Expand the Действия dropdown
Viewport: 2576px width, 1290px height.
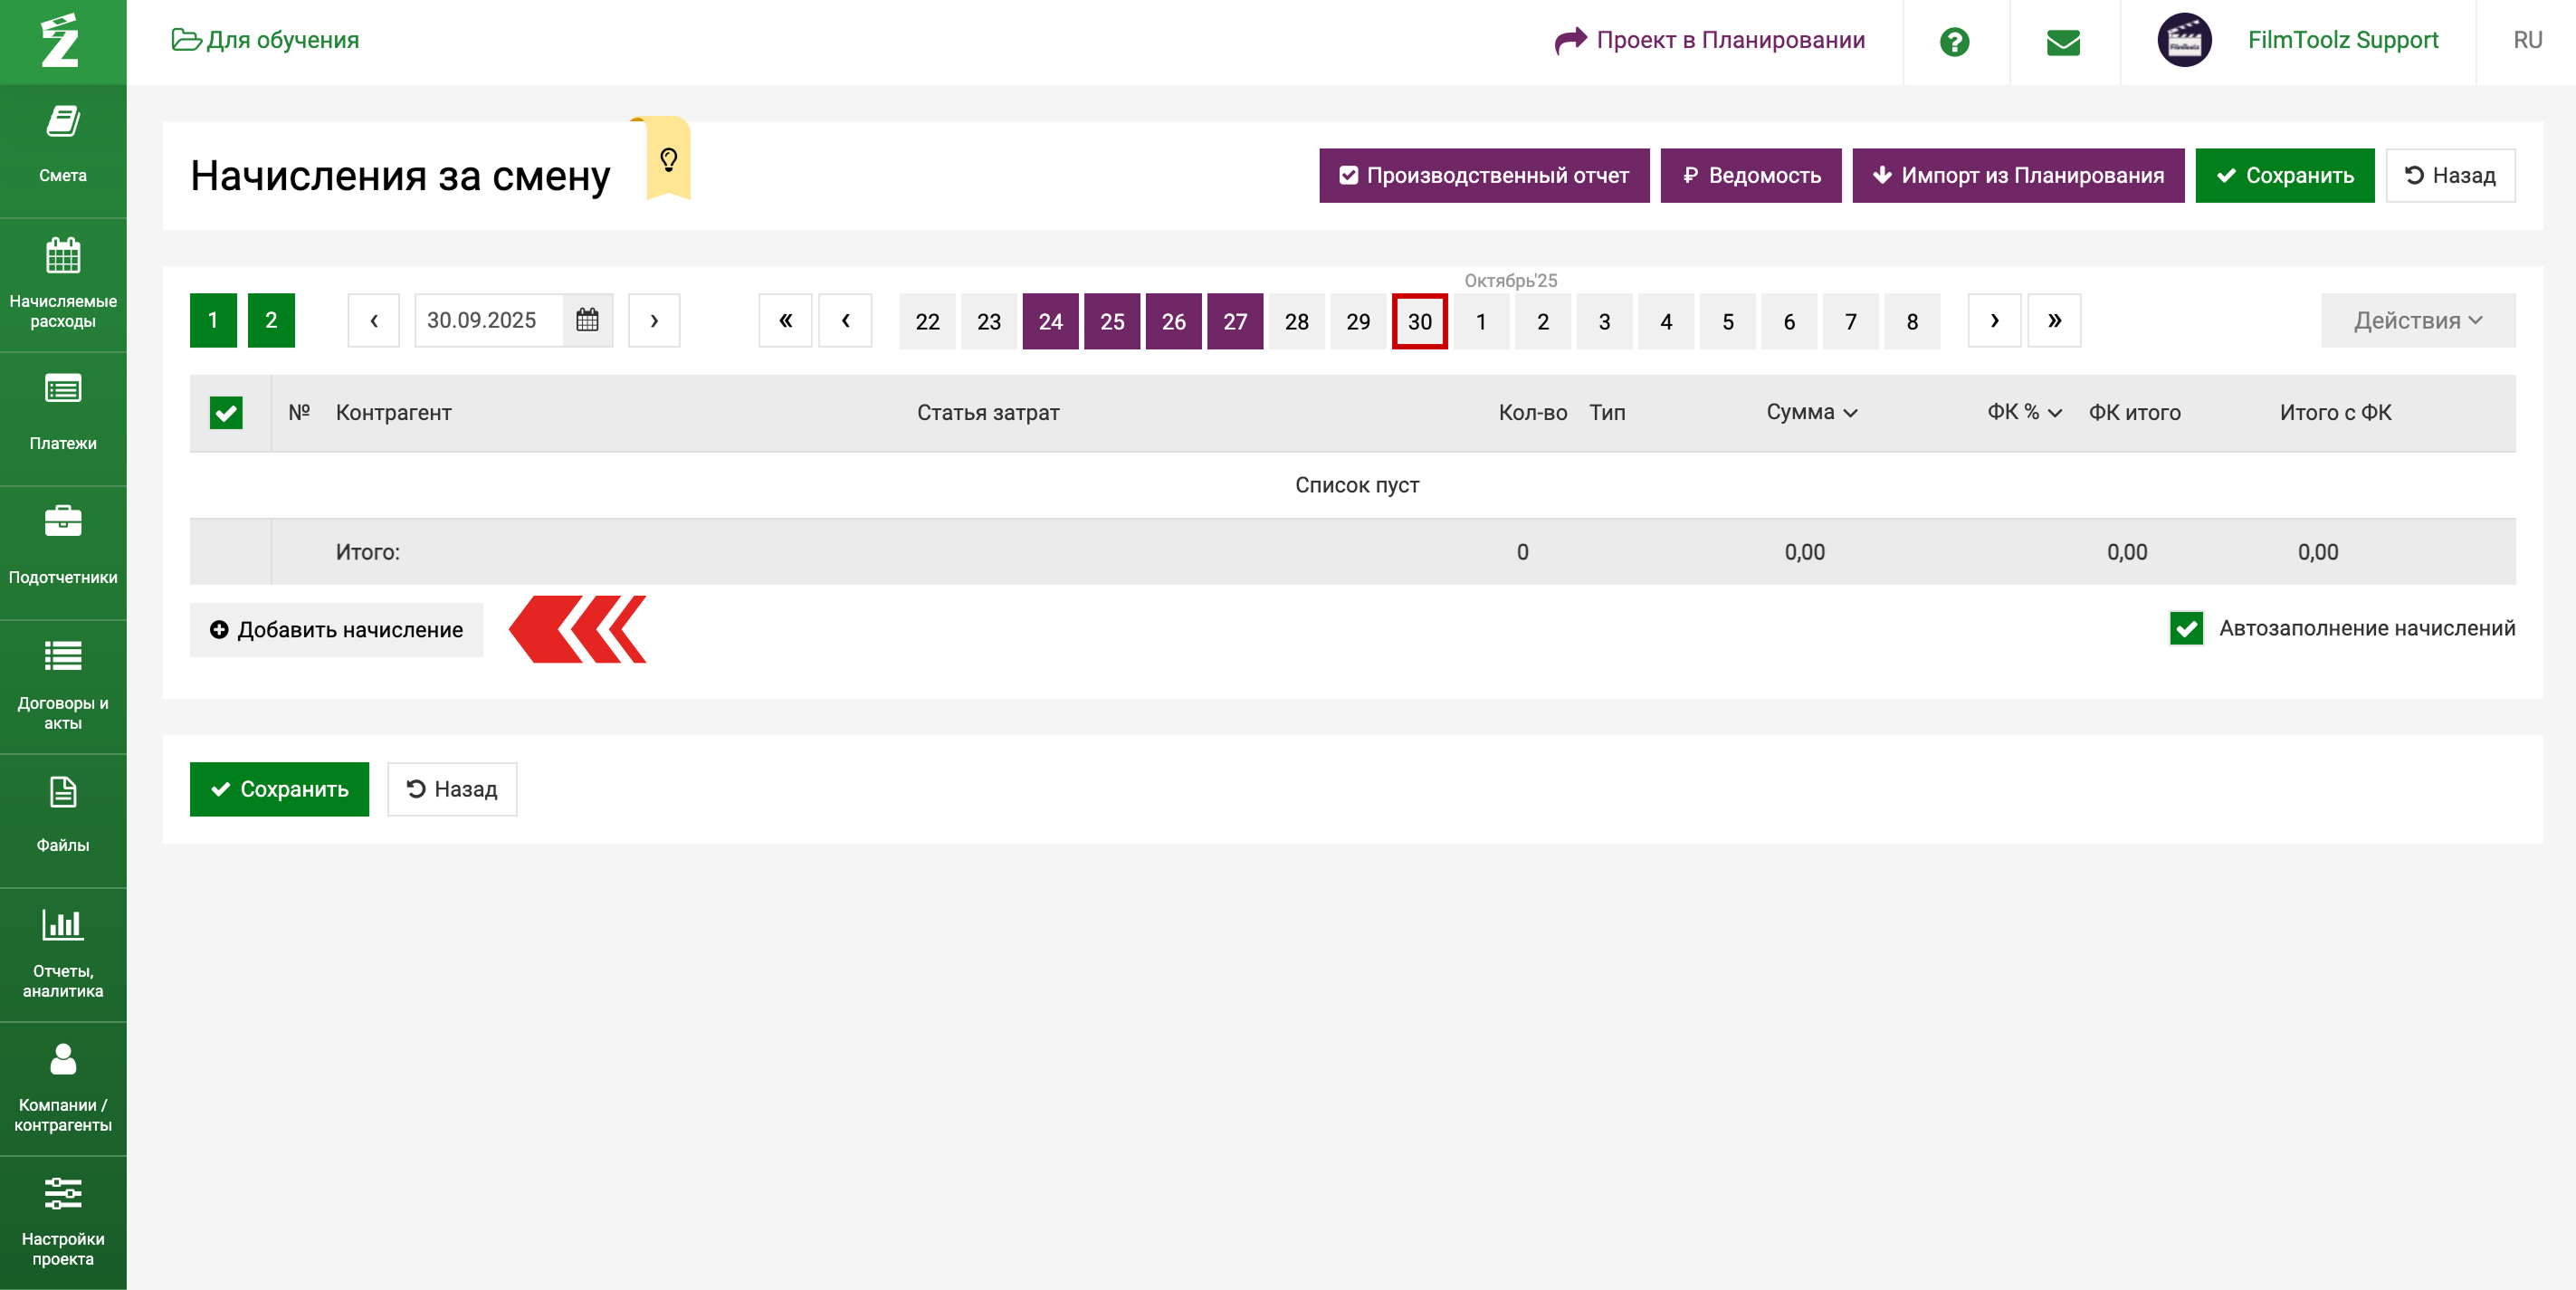tap(2416, 321)
